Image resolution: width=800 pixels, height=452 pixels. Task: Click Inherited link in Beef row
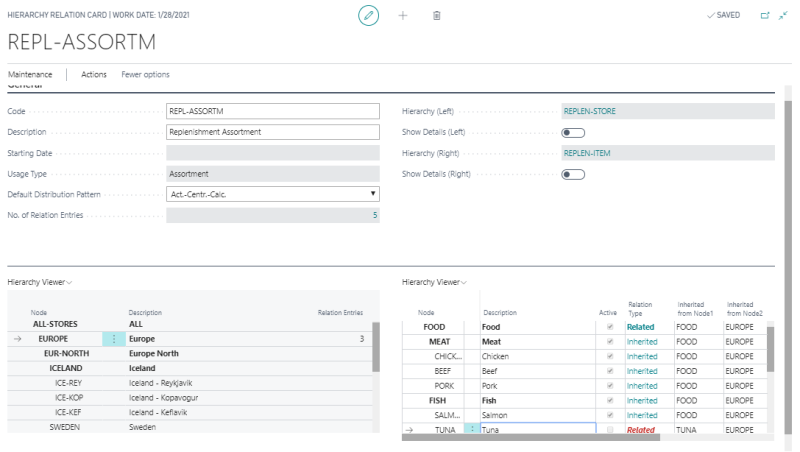642,371
